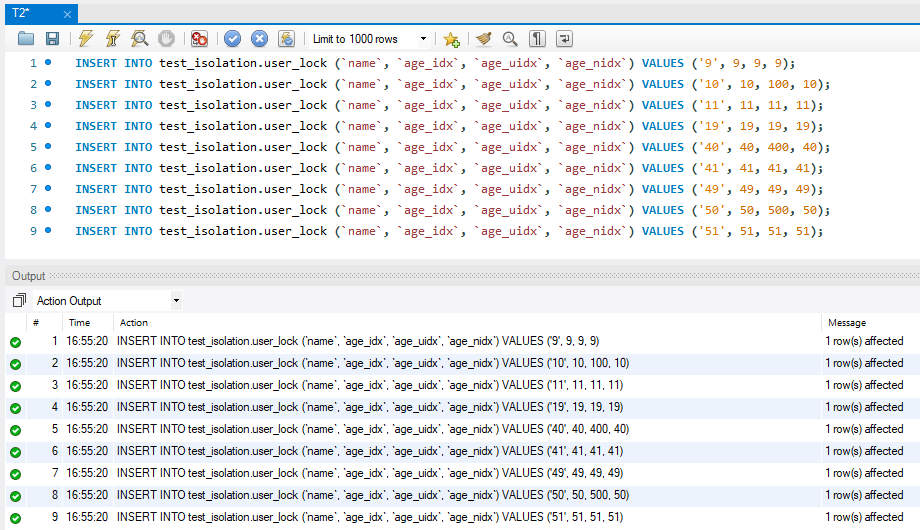The height and width of the screenshot is (530, 920).
Task: Run EXPLAIN on current statement
Action: tap(139, 39)
